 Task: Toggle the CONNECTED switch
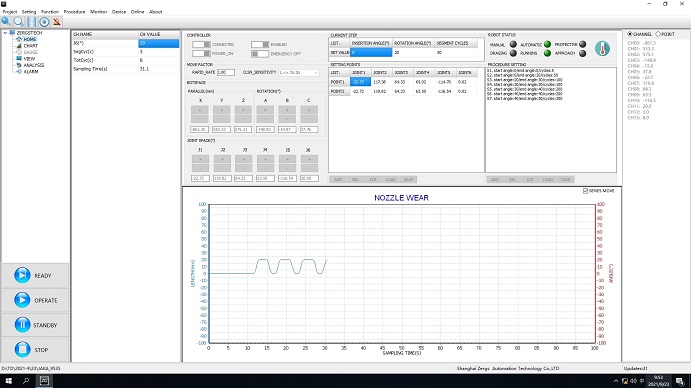point(201,45)
